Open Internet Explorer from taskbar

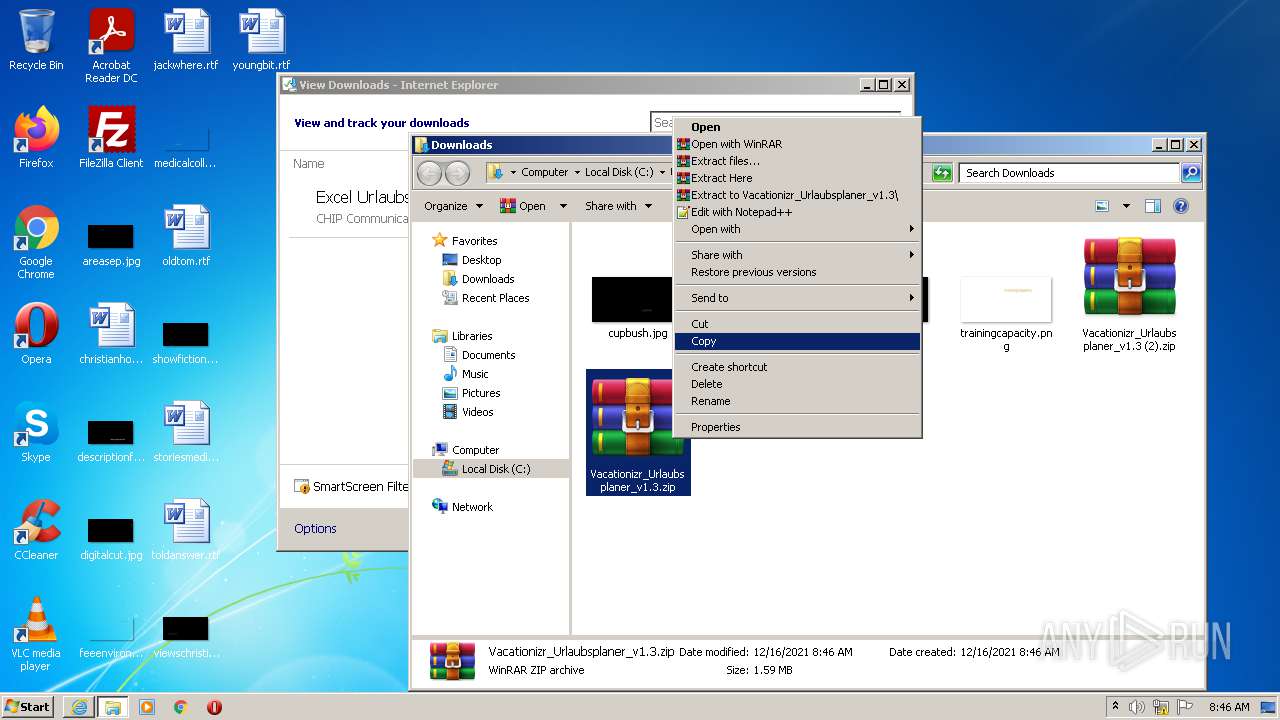(79, 707)
